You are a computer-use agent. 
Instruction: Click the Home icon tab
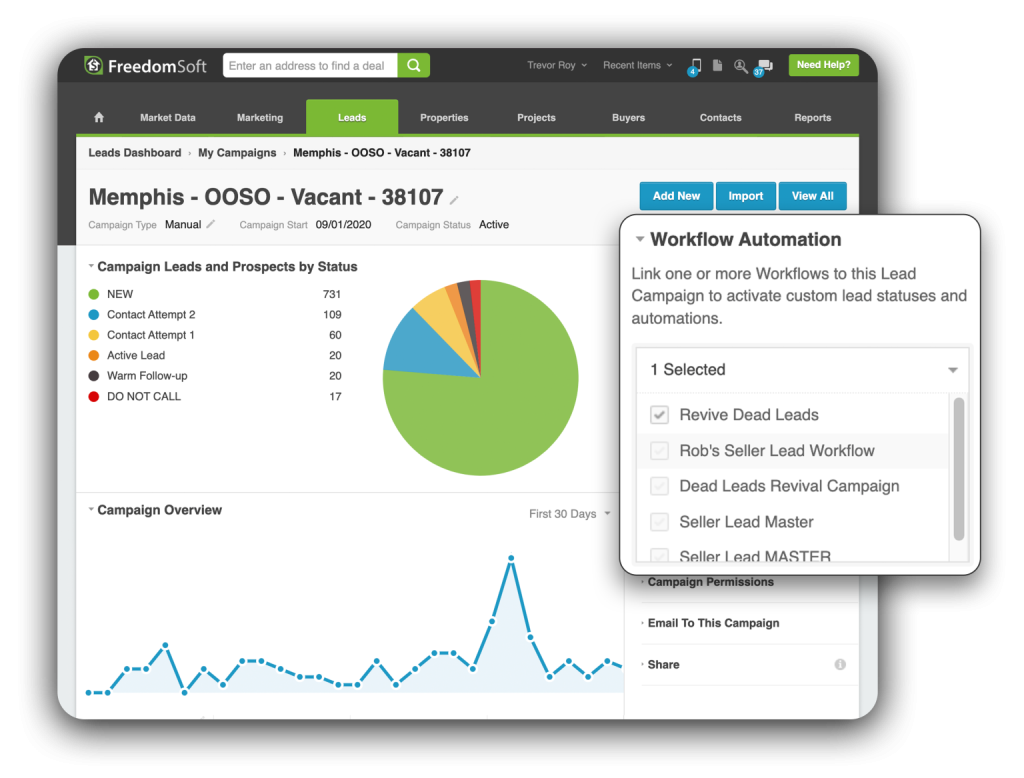[x=99, y=118]
